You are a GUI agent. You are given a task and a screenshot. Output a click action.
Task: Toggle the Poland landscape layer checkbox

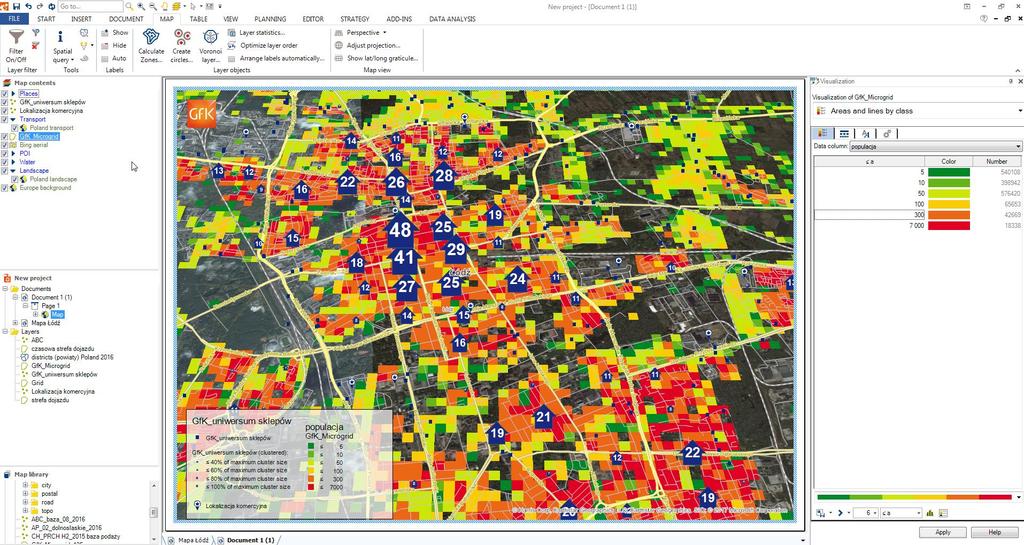pyautogui.click(x=14, y=179)
